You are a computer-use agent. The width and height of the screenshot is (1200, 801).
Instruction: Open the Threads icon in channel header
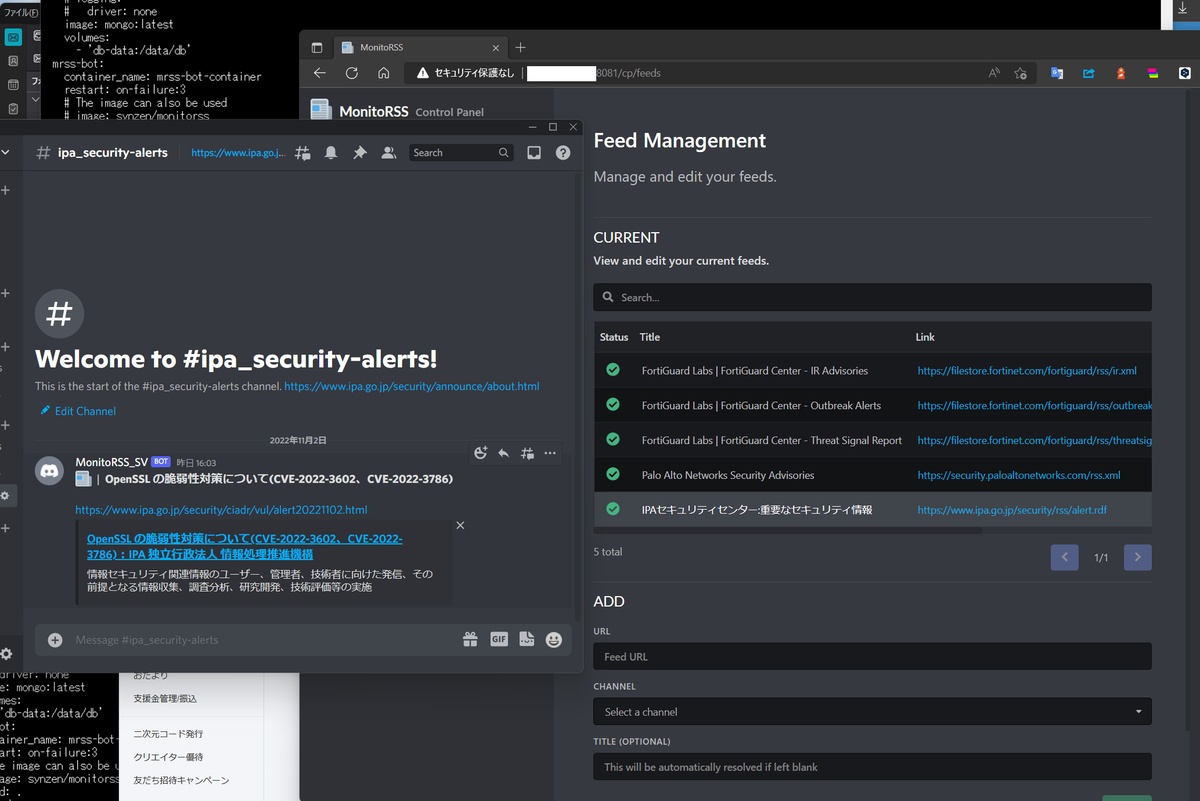click(302, 153)
